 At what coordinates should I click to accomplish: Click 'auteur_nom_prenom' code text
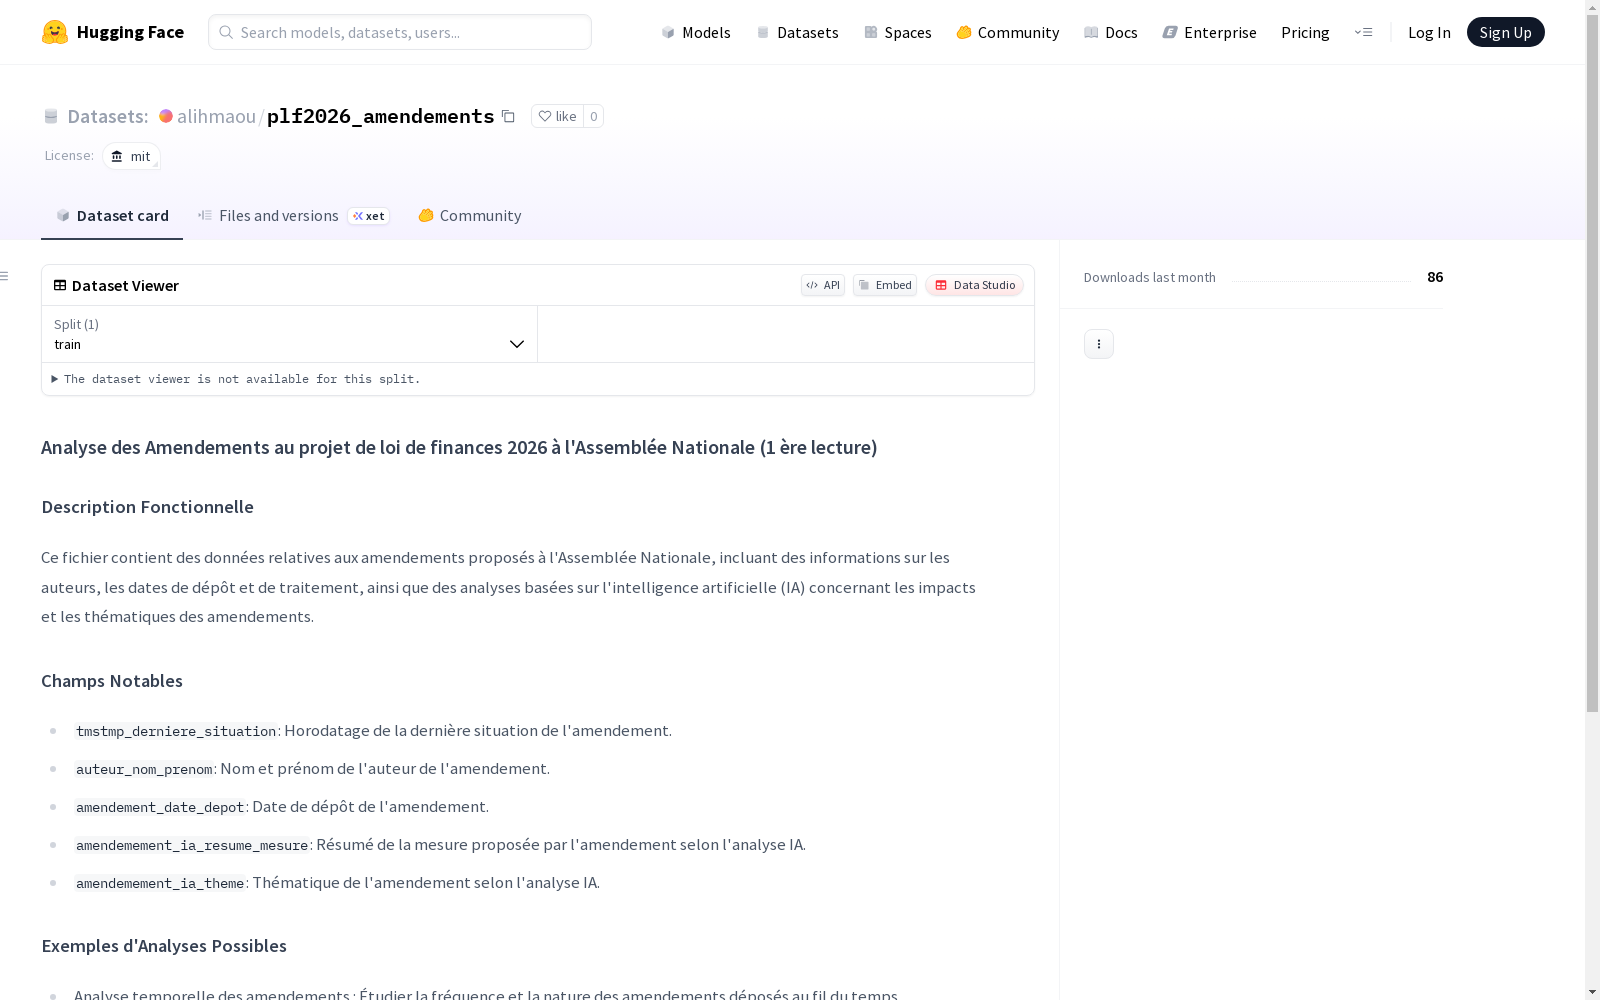144,769
